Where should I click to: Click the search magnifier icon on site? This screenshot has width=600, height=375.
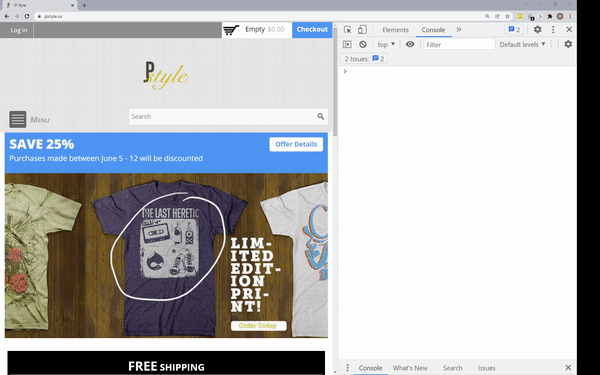(x=320, y=116)
